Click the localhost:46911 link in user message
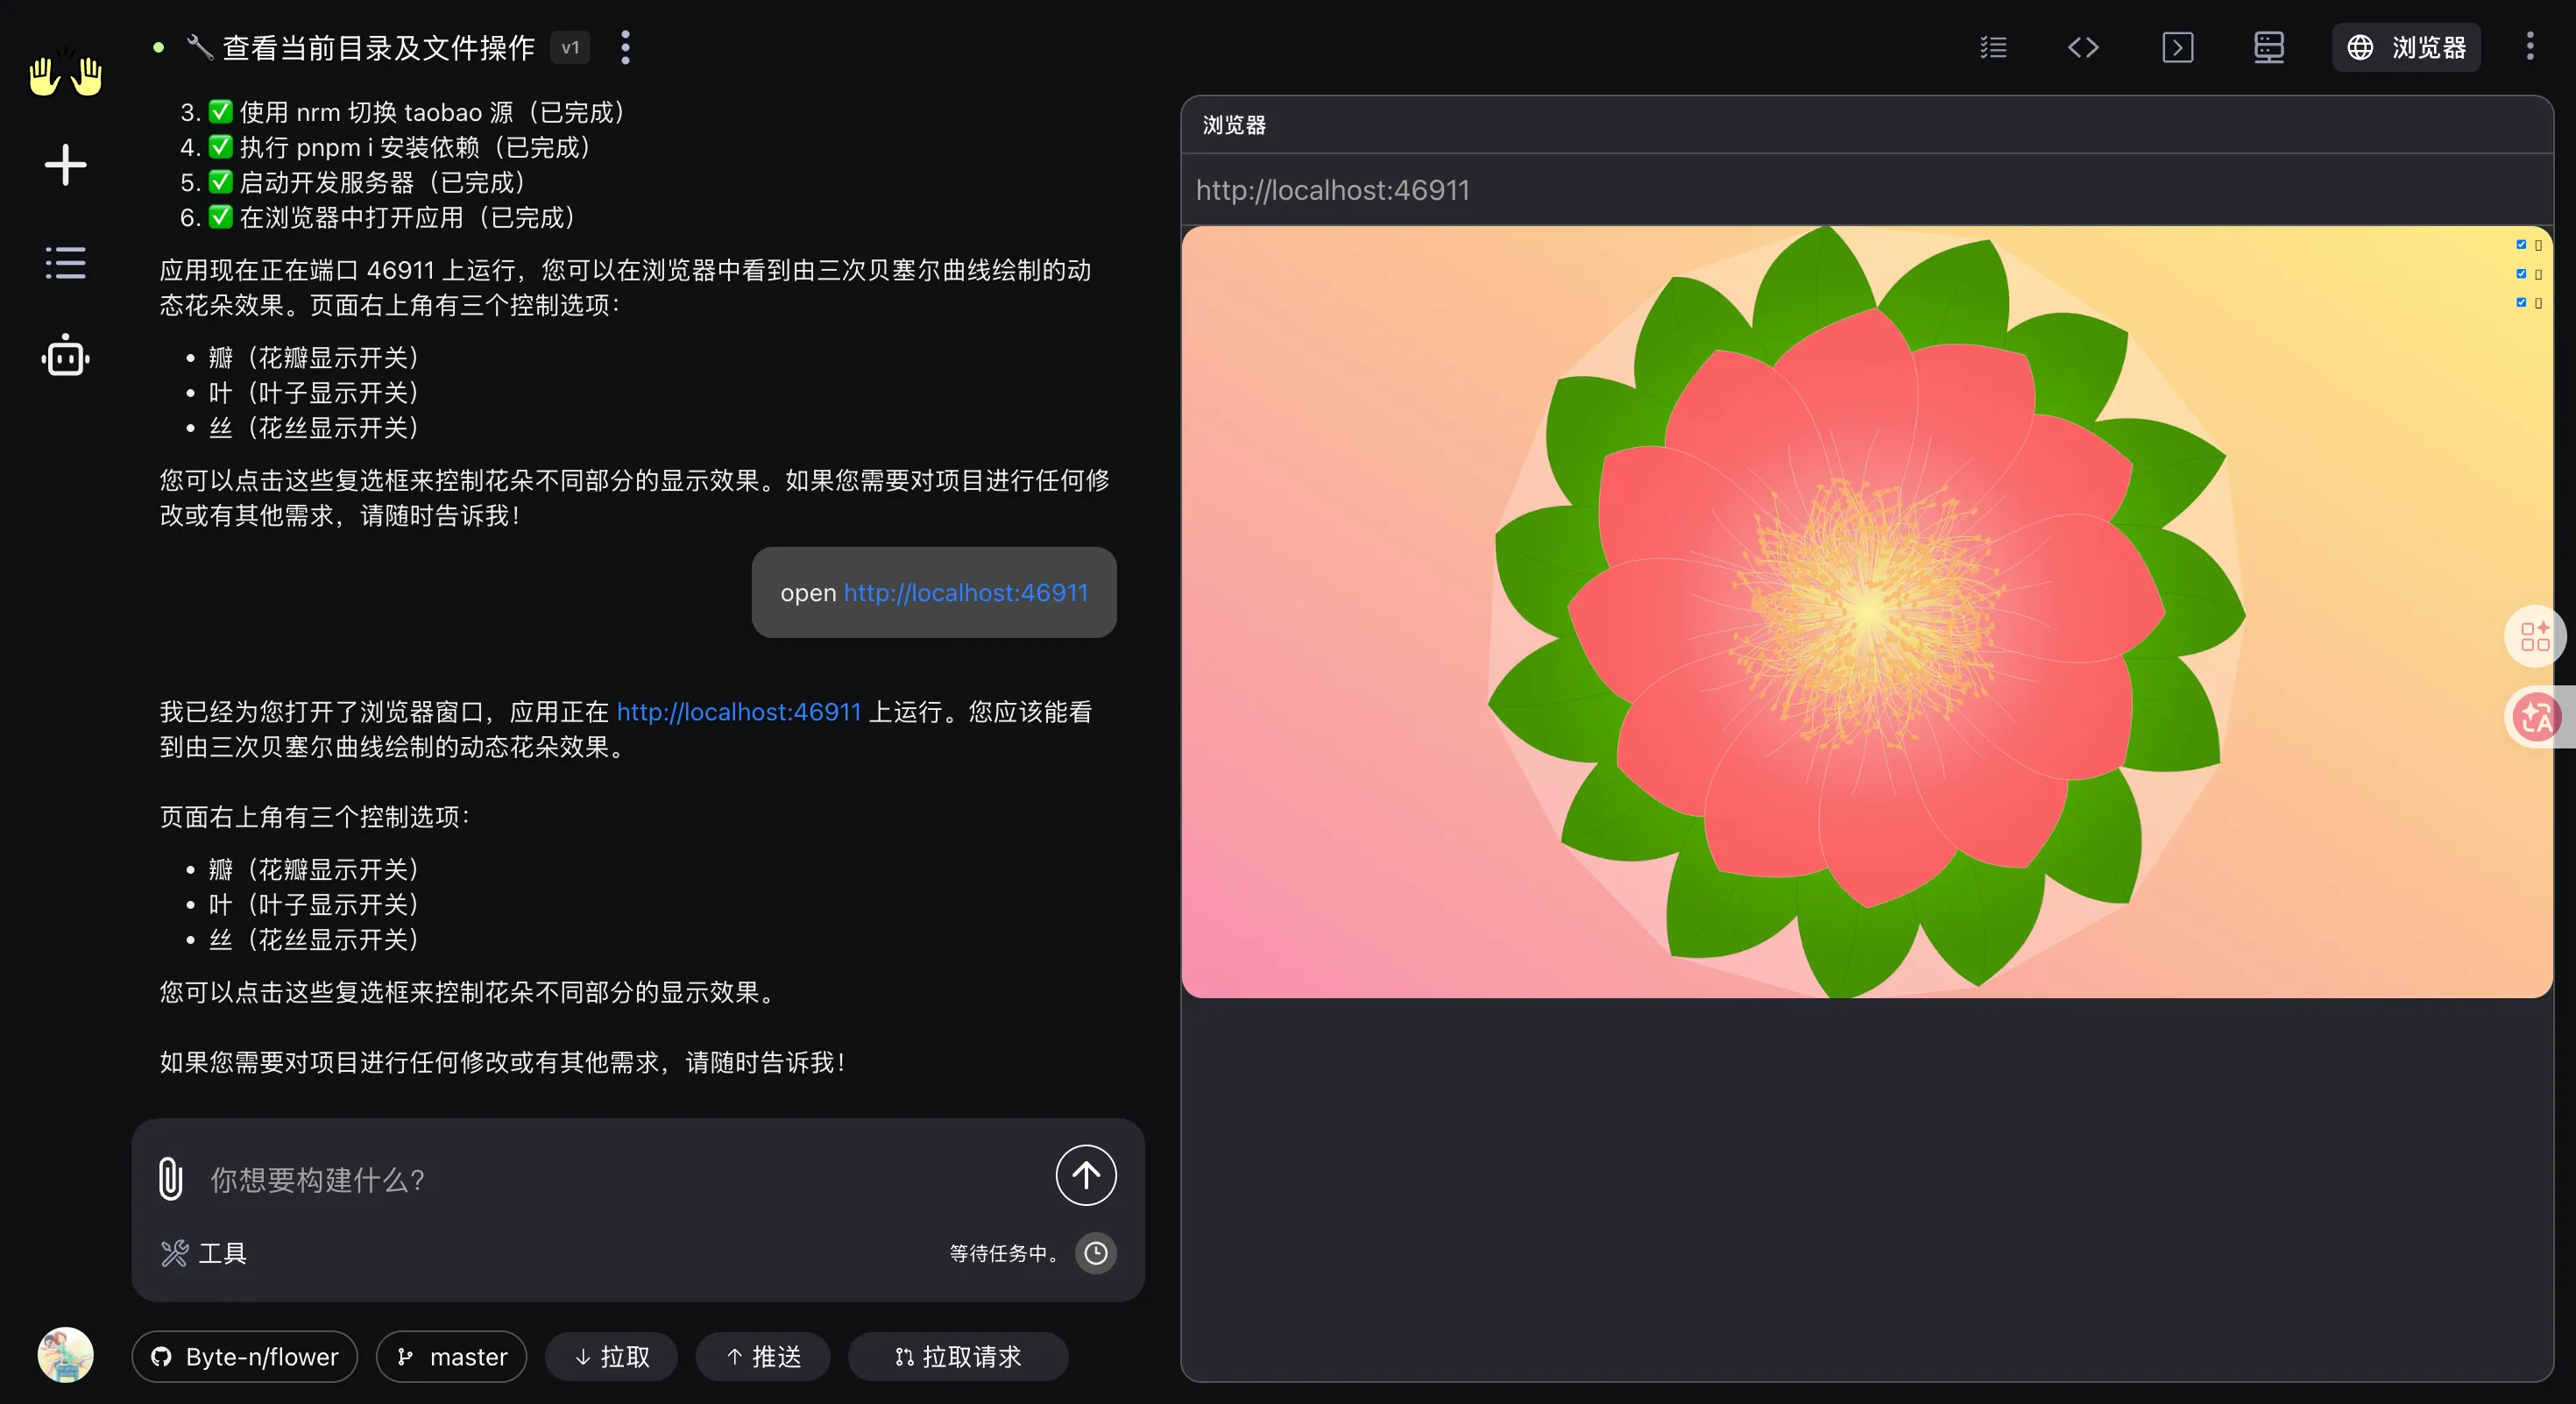The height and width of the screenshot is (1404, 2576). 965,592
